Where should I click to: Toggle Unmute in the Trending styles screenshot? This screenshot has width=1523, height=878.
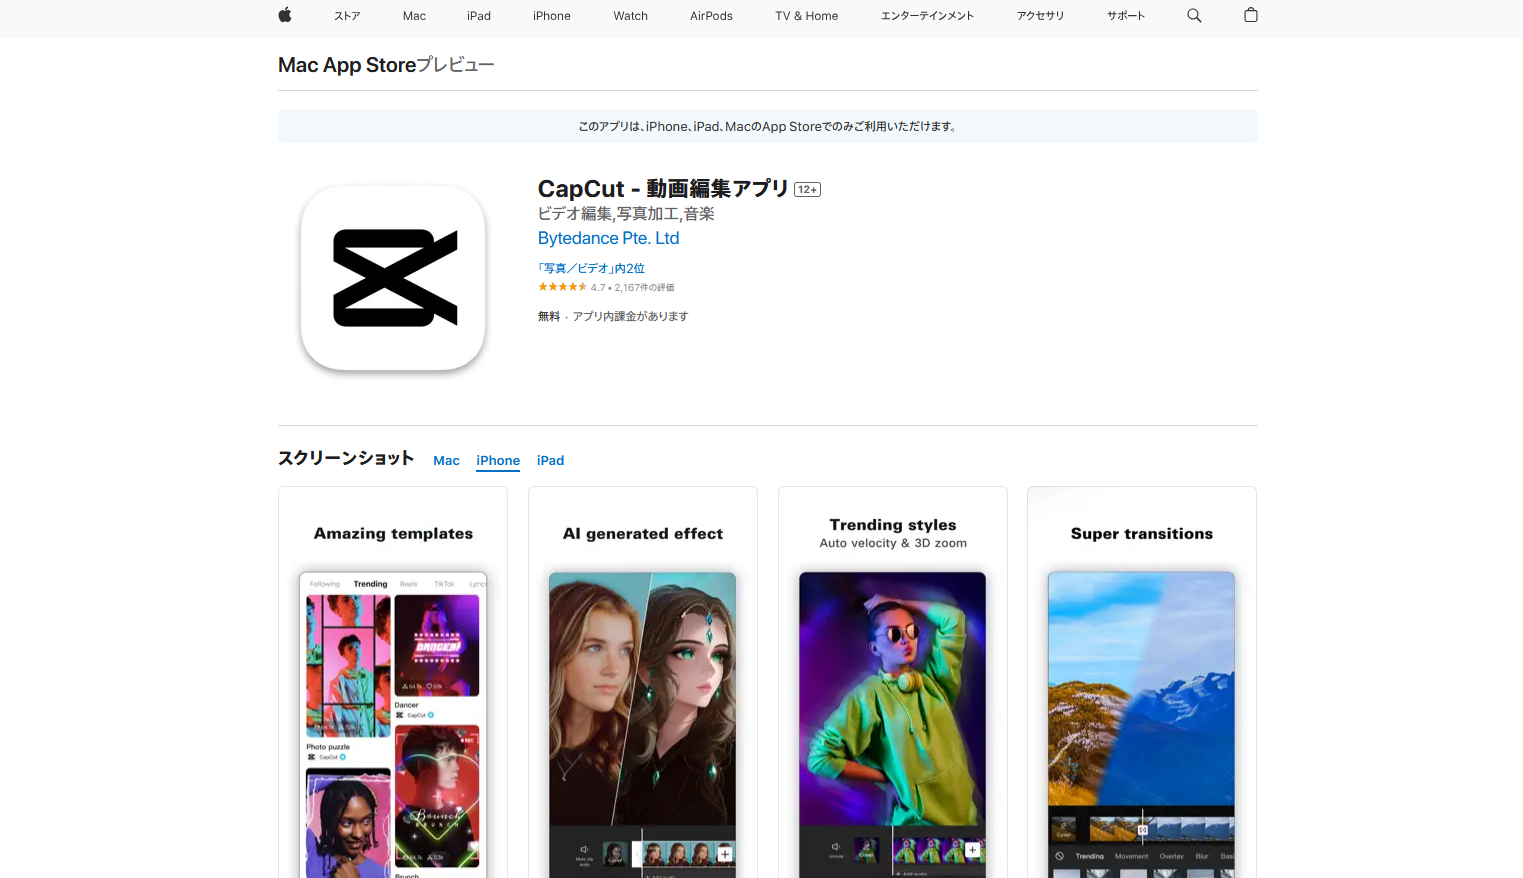click(x=834, y=845)
